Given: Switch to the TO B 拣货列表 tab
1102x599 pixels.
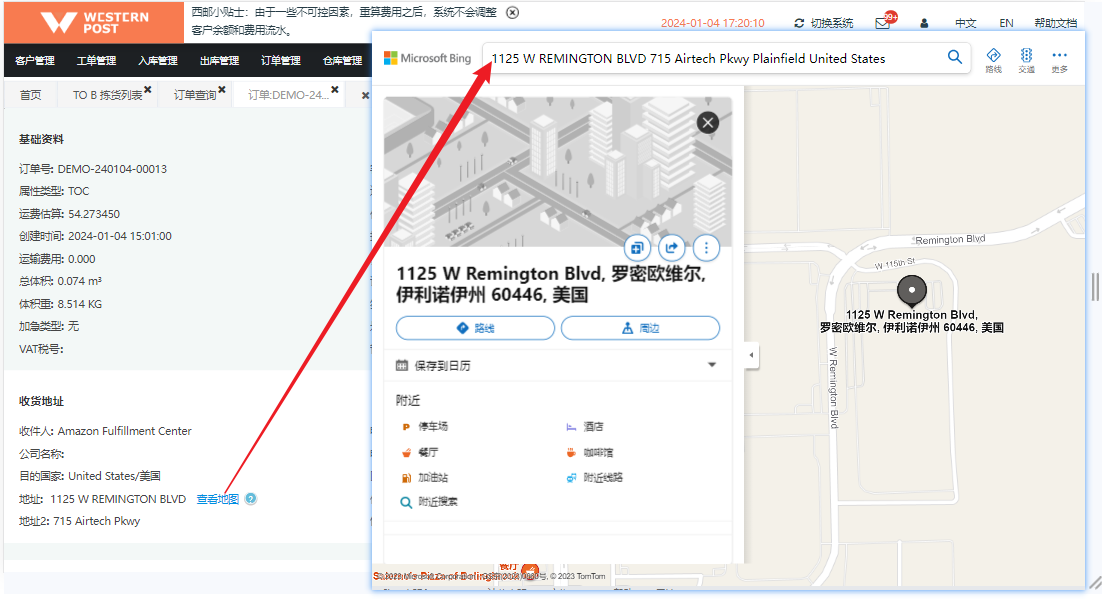Looking at the screenshot, I should pyautogui.click(x=107, y=95).
